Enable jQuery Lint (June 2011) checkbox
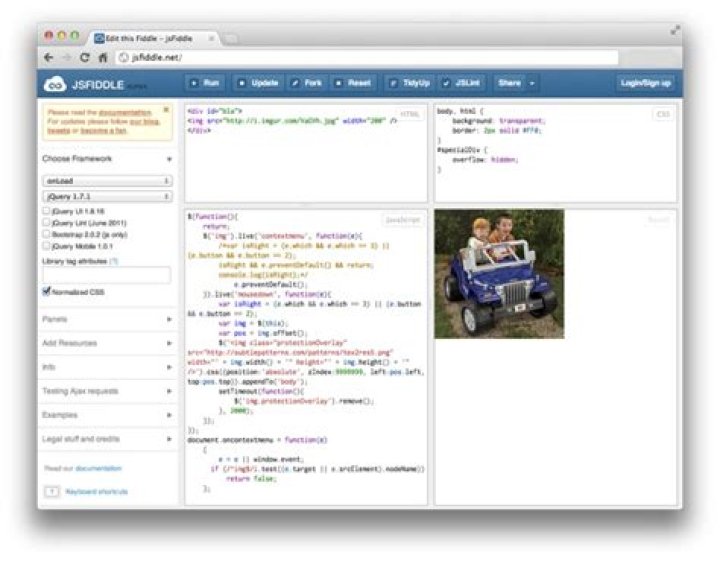This screenshot has height=561, width=720. click(46, 222)
